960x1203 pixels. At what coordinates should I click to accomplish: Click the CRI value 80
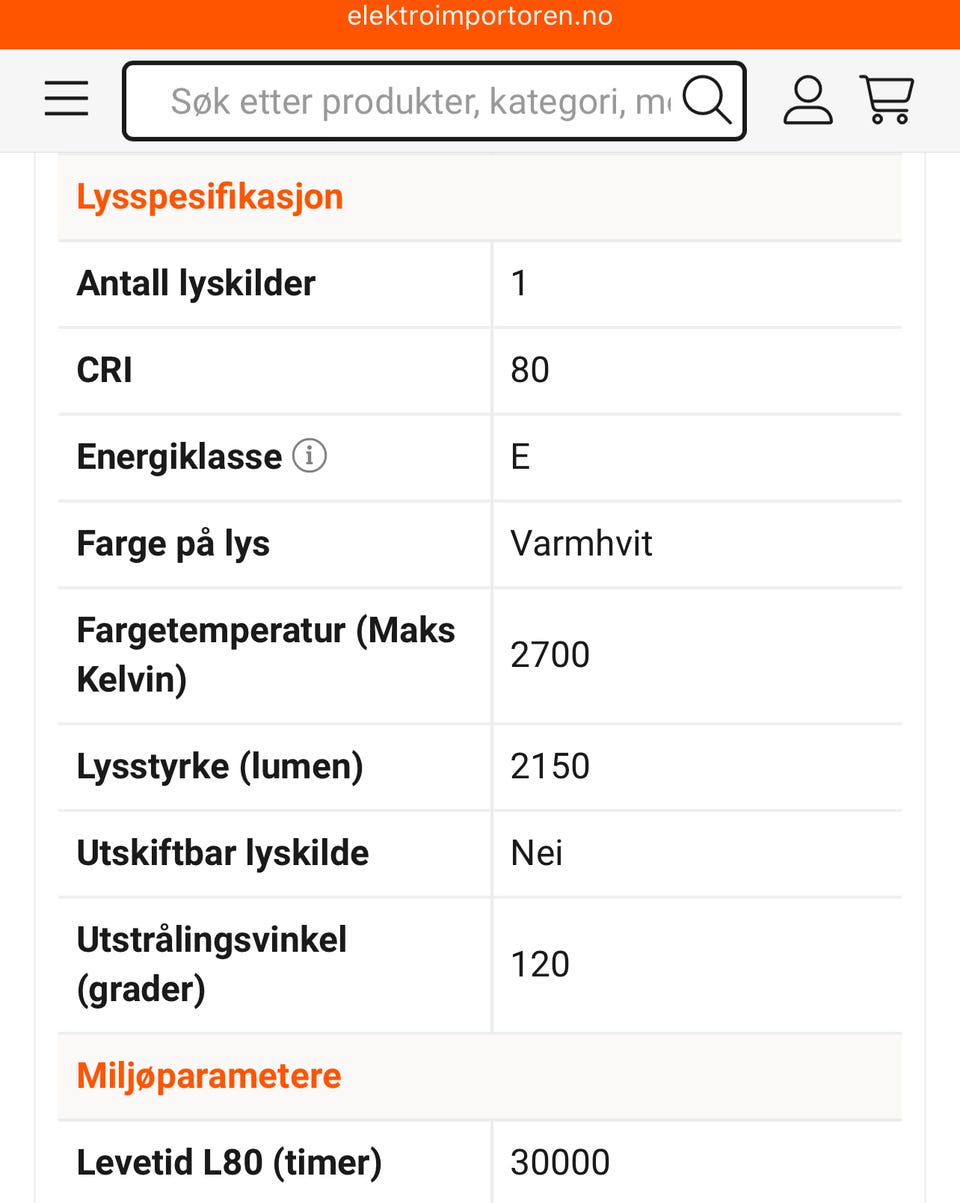point(530,370)
